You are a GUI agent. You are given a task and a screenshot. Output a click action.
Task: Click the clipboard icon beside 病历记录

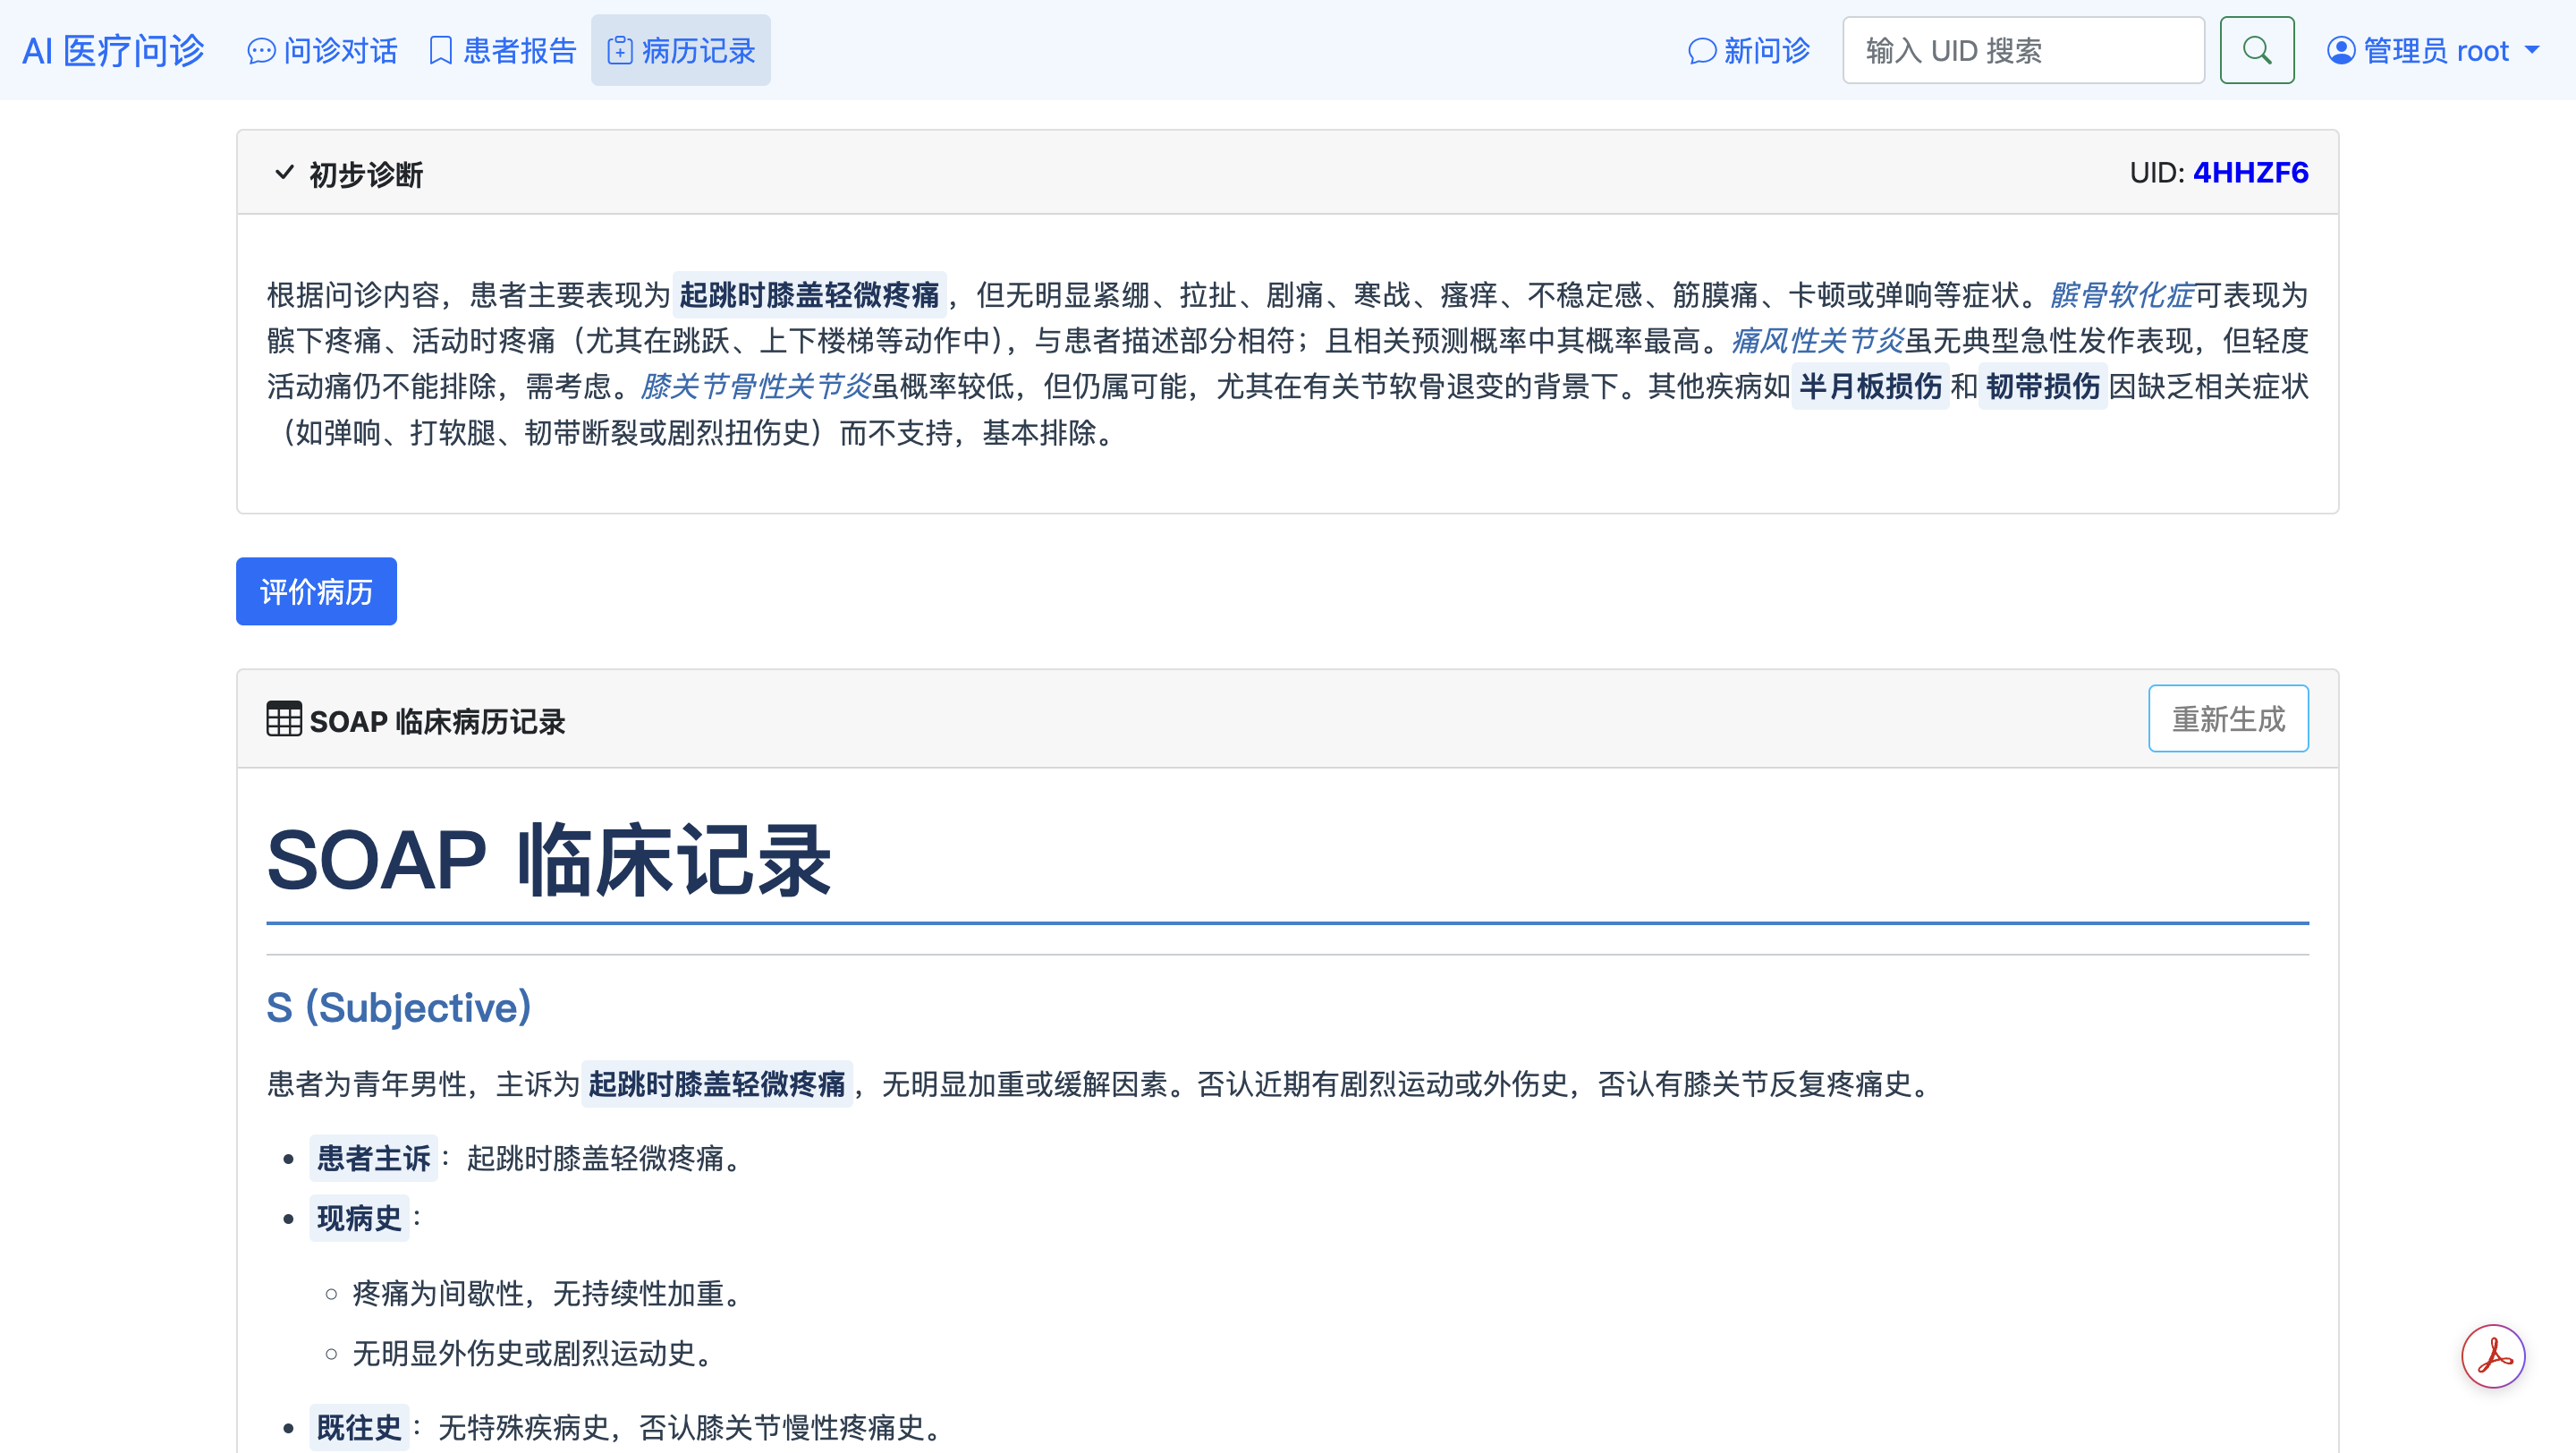[x=620, y=51]
